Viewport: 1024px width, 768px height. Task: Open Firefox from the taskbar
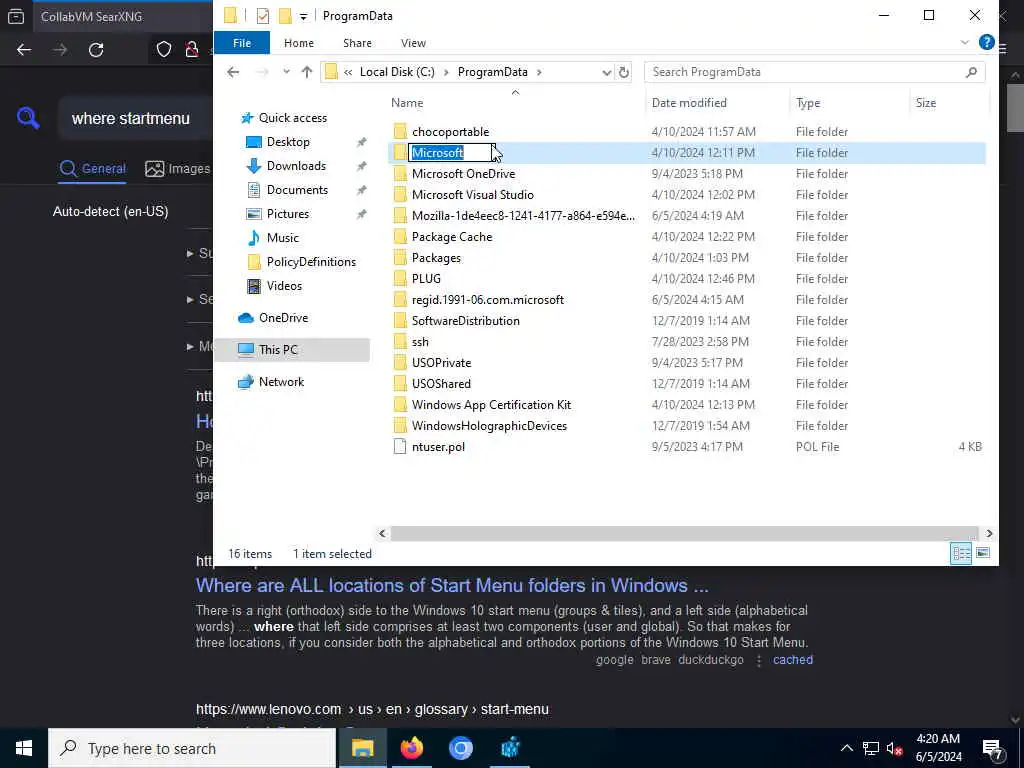pyautogui.click(x=411, y=748)
